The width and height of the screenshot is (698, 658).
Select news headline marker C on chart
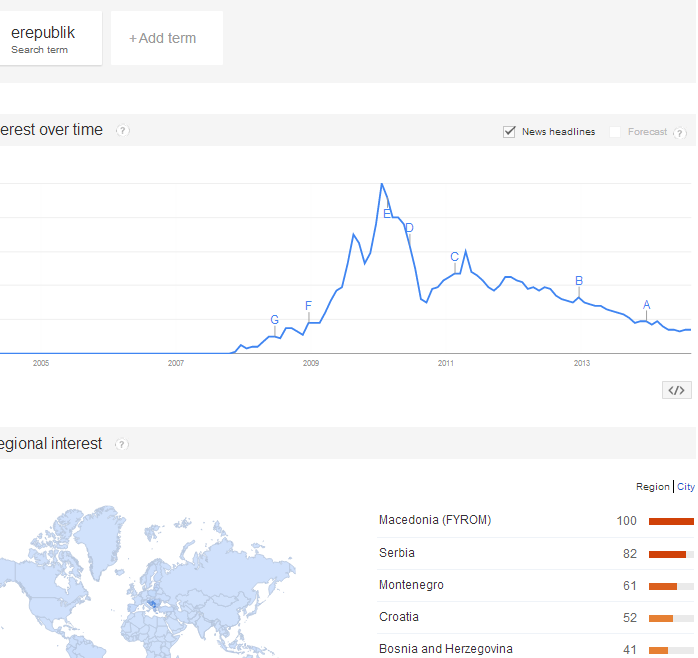tap(454, 257)
